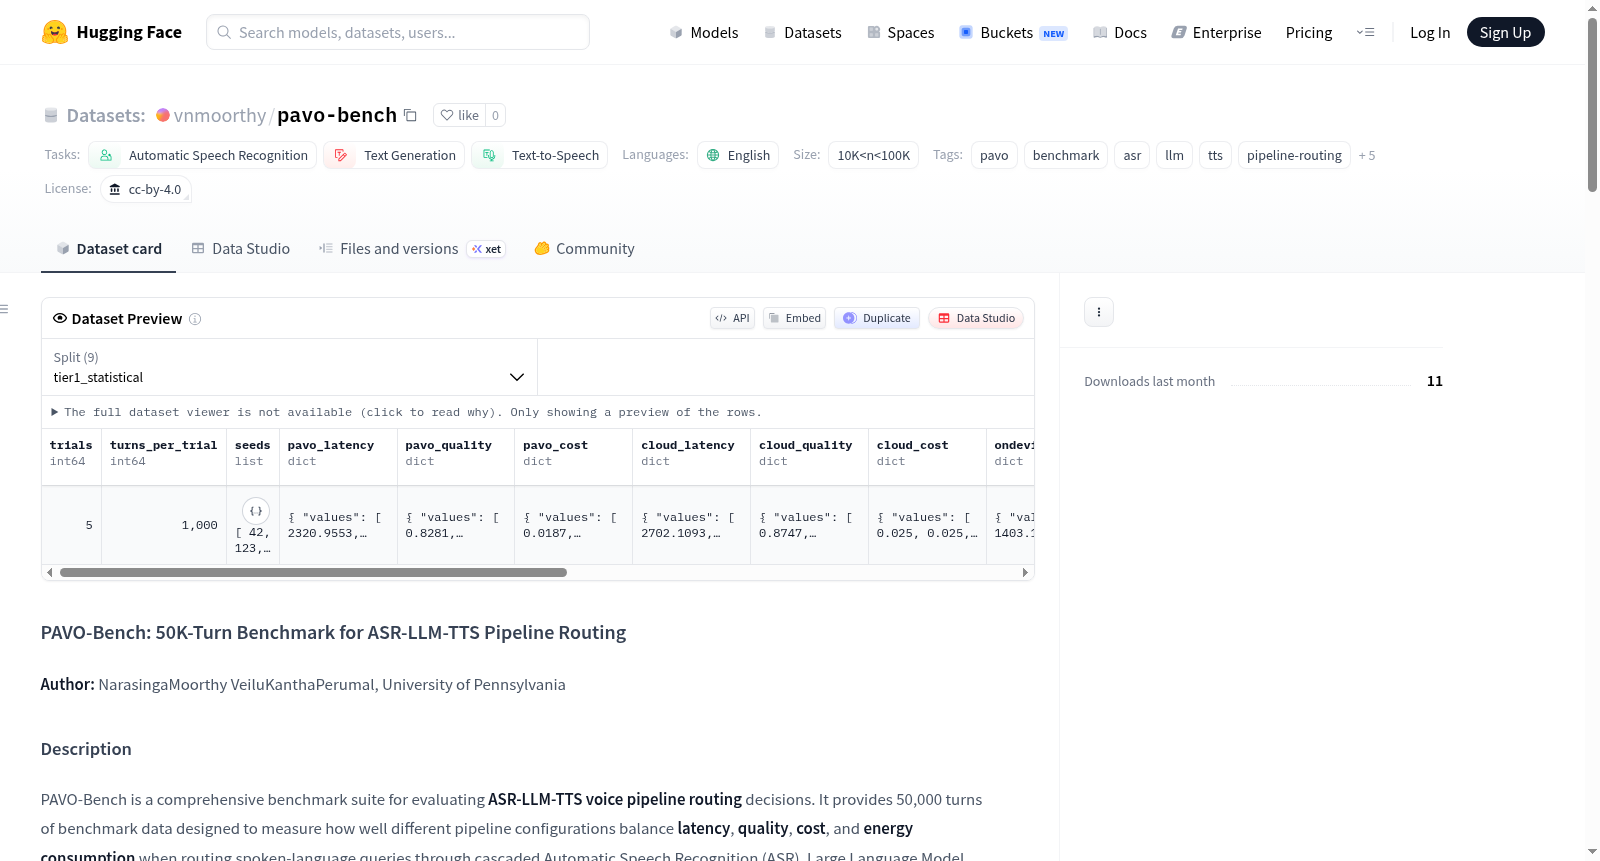Click the Hugging Face logo icon
1600x861 pixels.
tap(55, 32)
